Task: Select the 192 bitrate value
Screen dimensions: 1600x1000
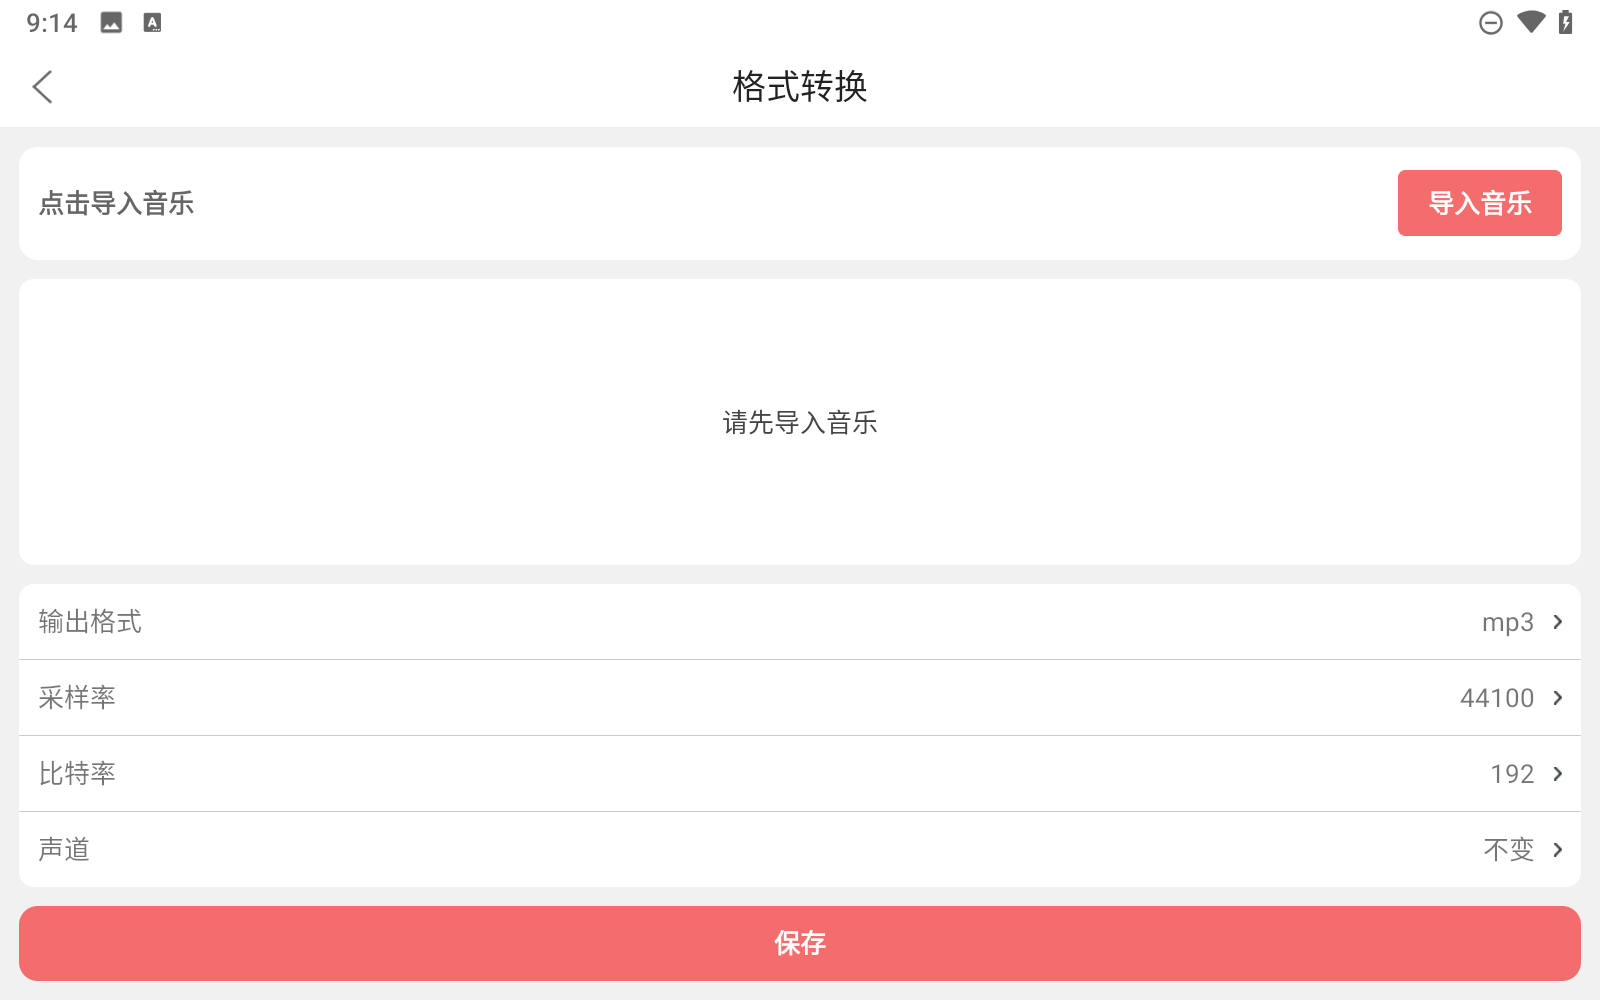Action: (1511, 774)
